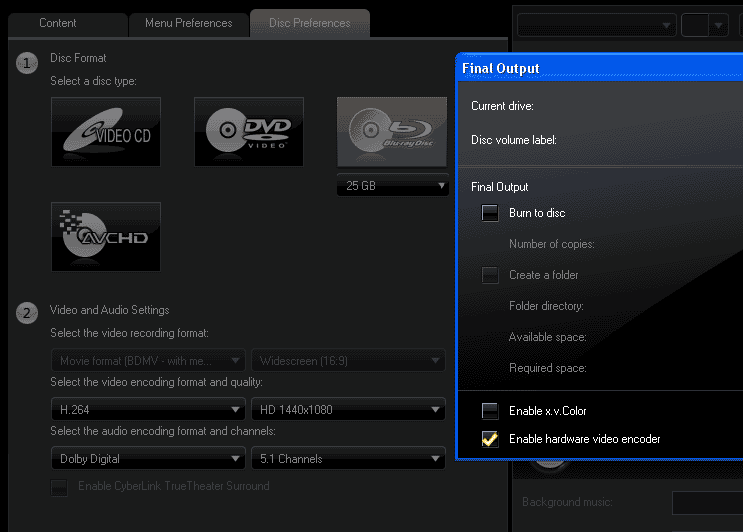Click the Video and Audio Settings heading

(109, 310)
